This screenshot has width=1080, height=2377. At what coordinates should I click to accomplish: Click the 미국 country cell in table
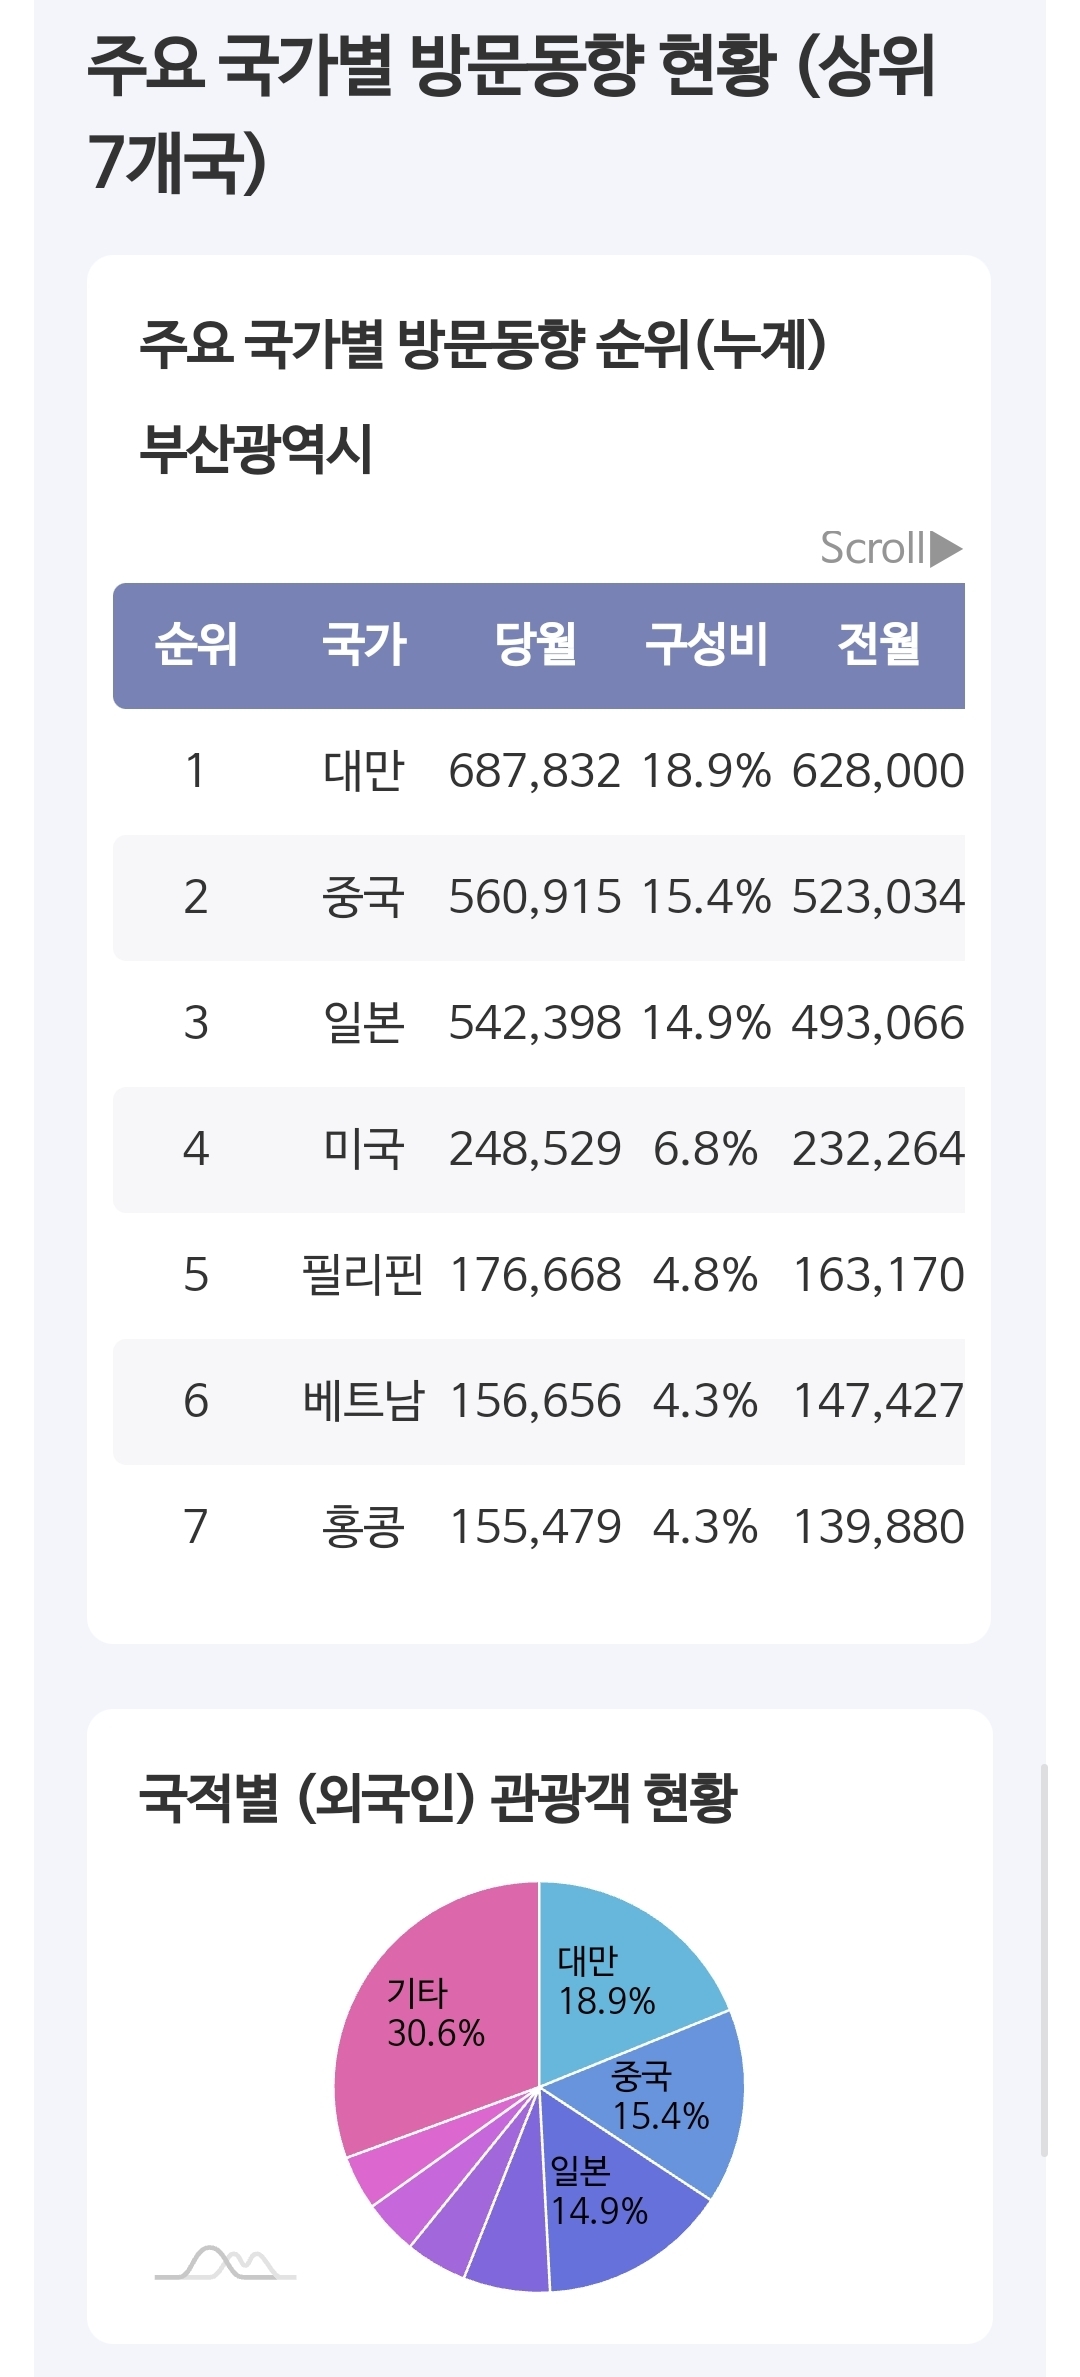click(364, 1149)
